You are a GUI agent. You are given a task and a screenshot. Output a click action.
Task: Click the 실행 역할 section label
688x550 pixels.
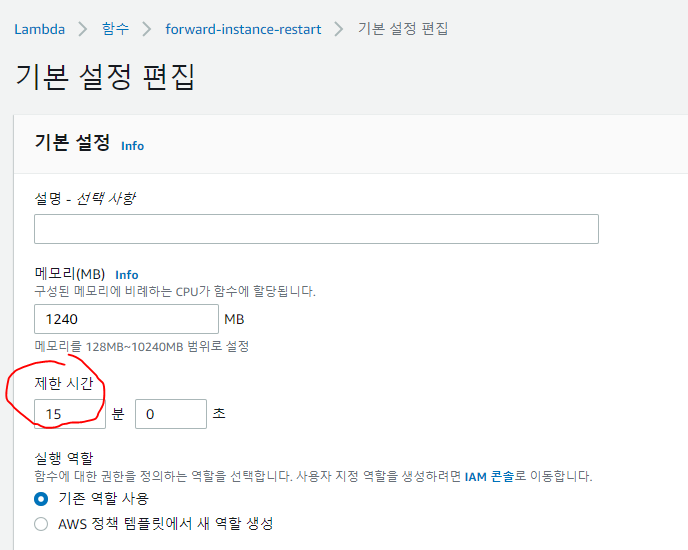pyautogui.click(x=64, y=458)
